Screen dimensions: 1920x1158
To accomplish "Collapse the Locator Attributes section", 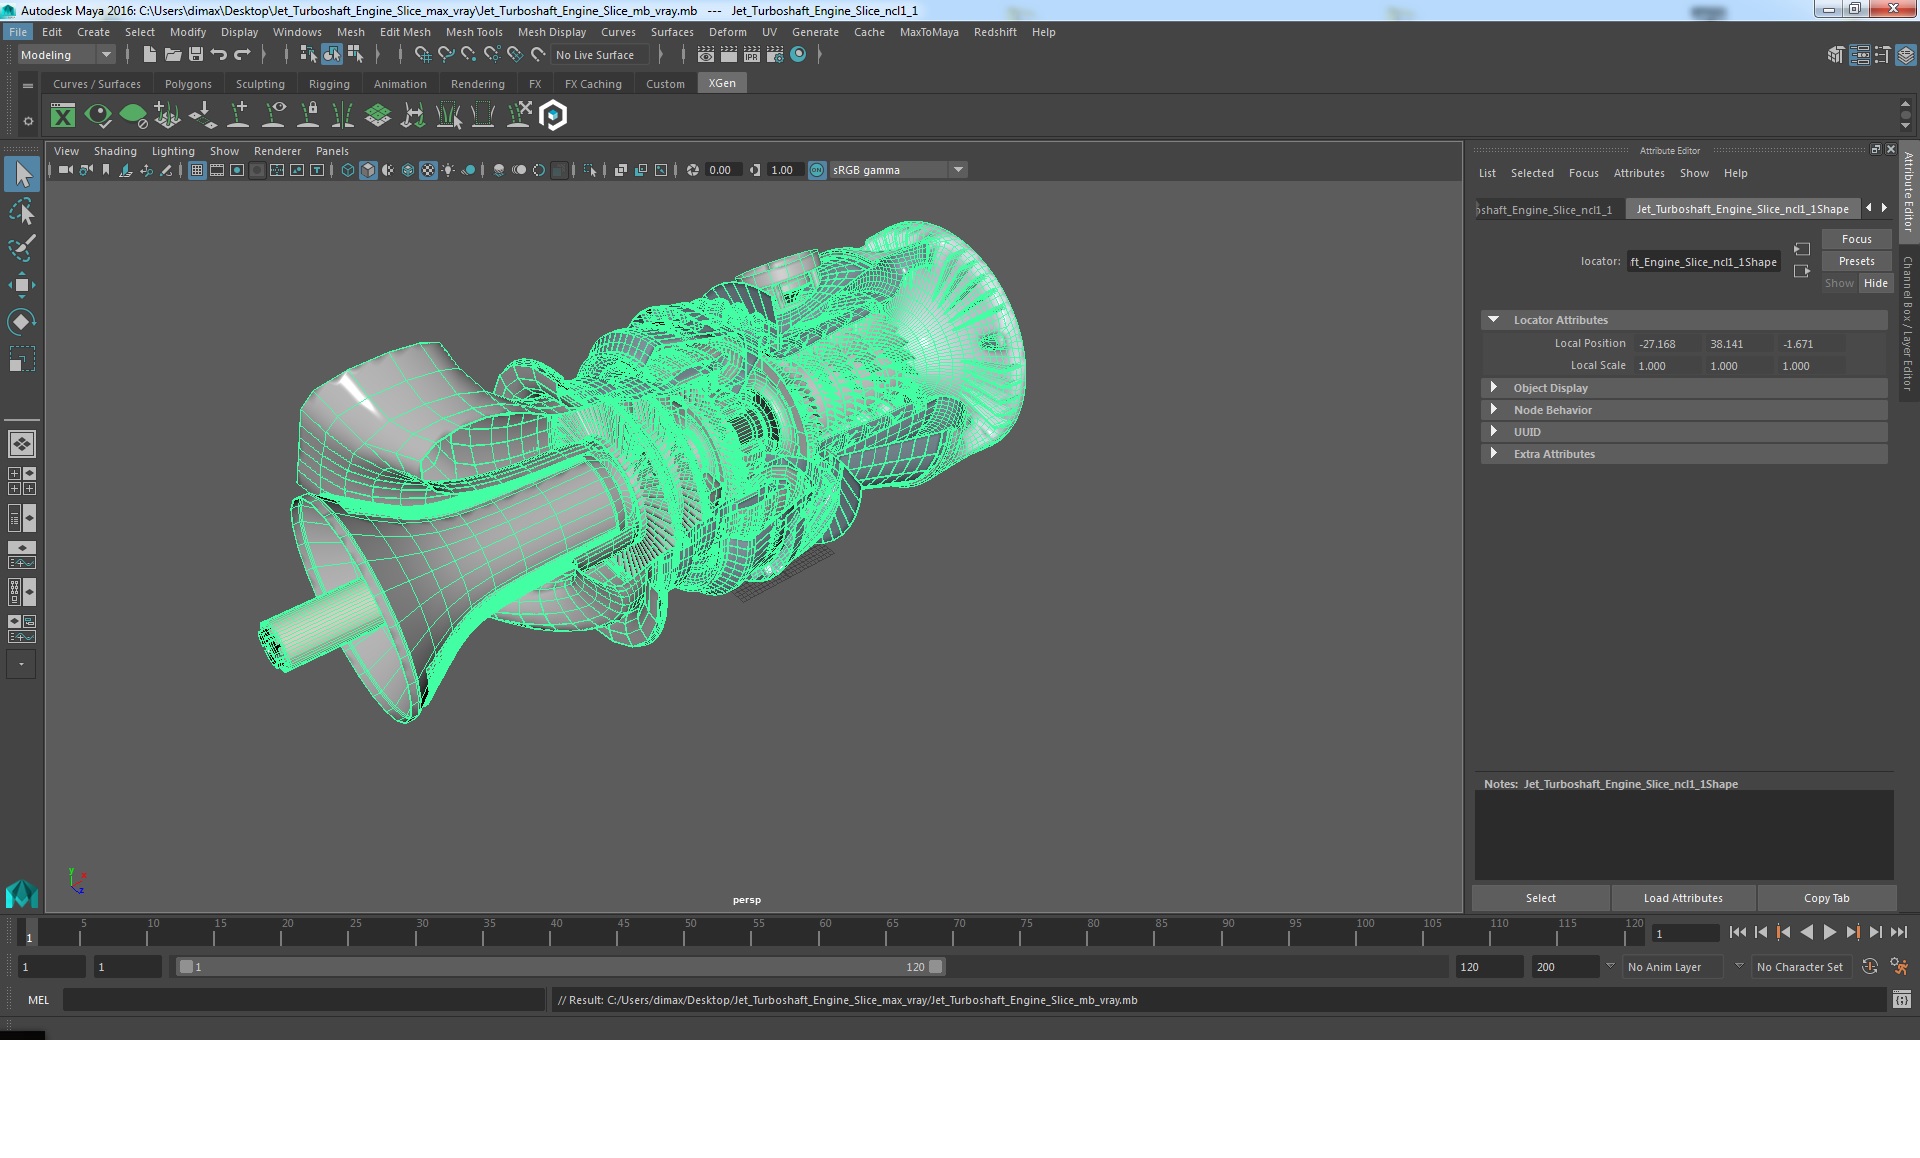I will tap(1494, 320).
